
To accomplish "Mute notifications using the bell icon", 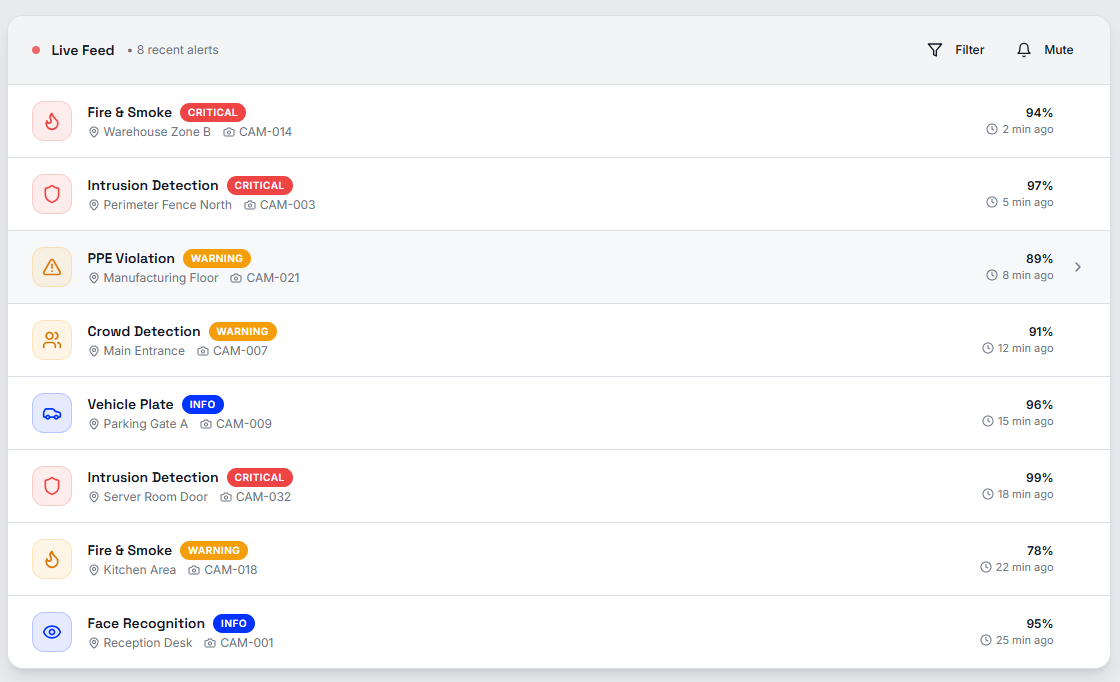I will 1023,49.
